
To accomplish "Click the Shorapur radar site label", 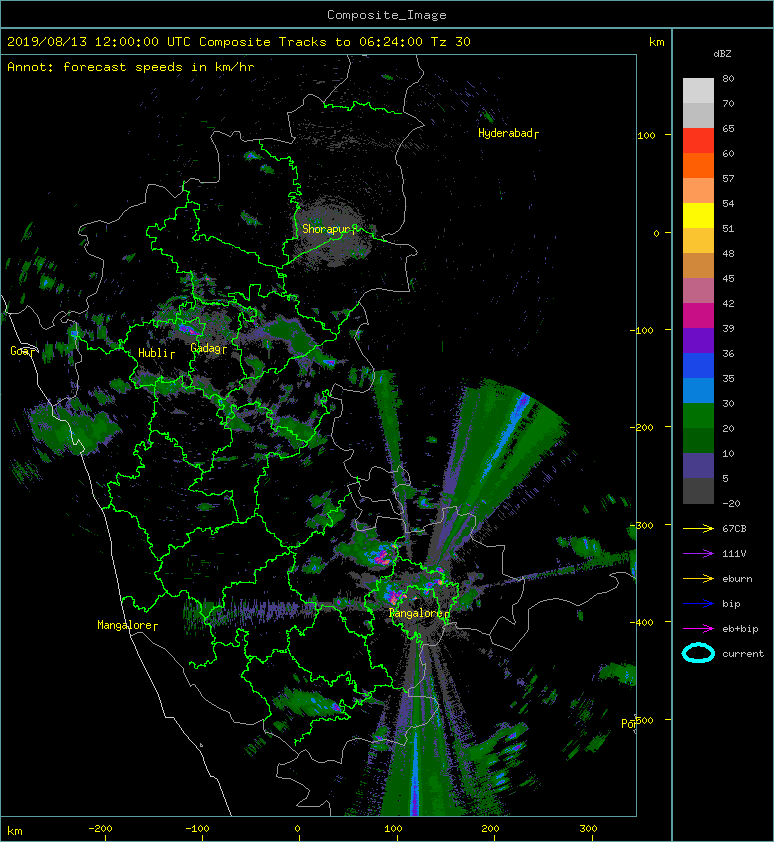I will click(x=326, y=229).
